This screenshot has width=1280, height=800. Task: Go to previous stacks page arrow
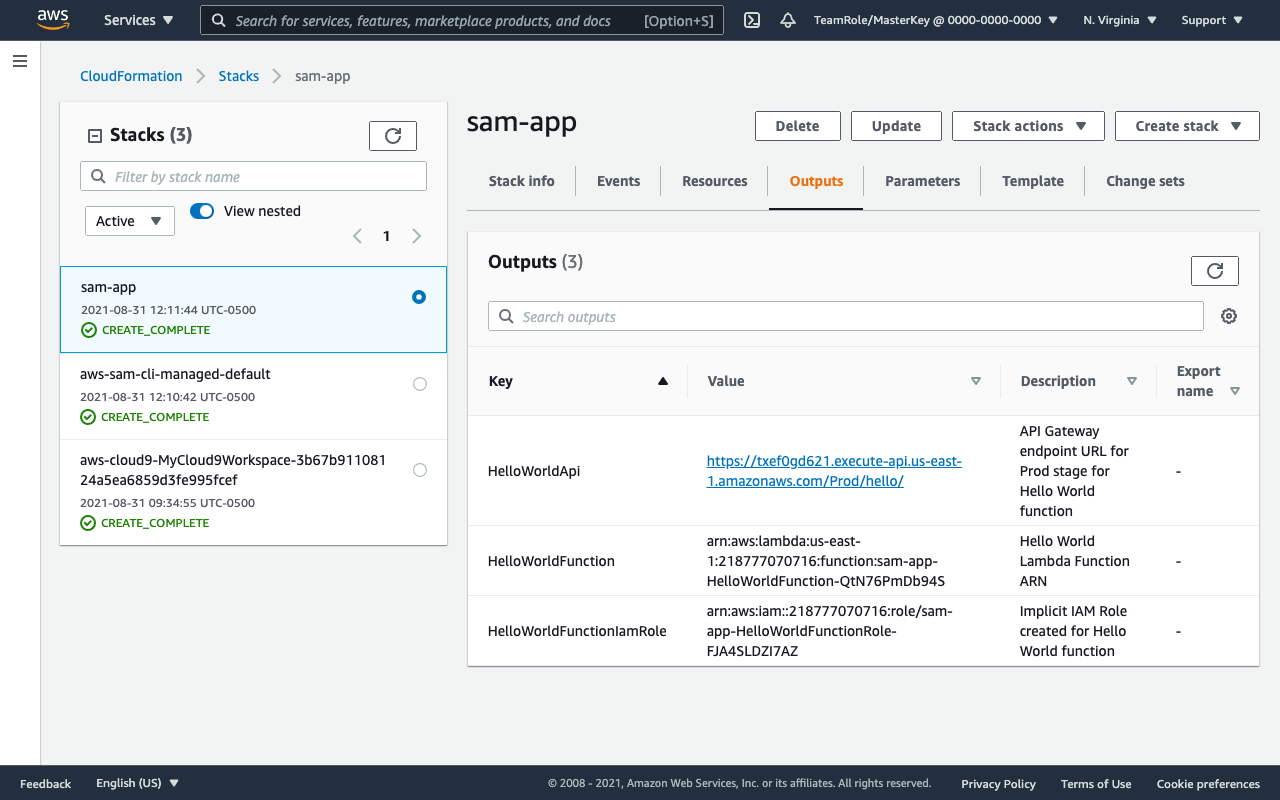point(357,236)
